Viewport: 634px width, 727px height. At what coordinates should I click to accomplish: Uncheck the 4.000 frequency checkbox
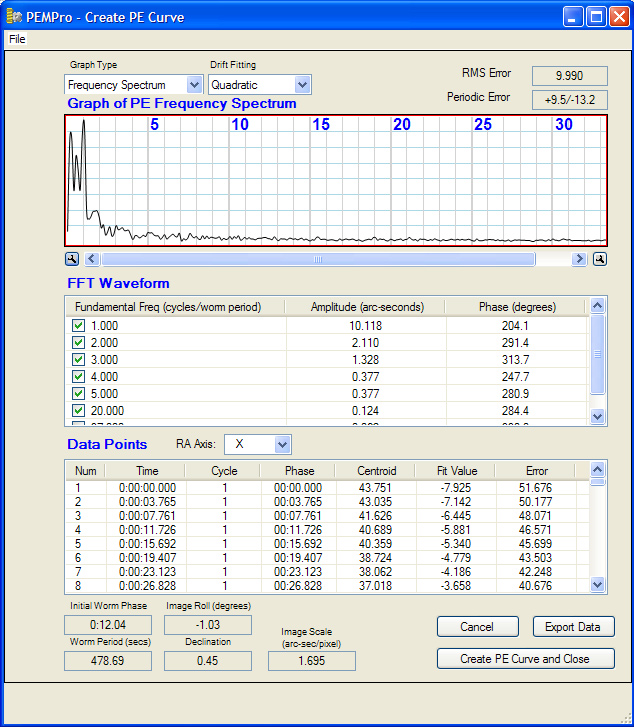point(78,376)
